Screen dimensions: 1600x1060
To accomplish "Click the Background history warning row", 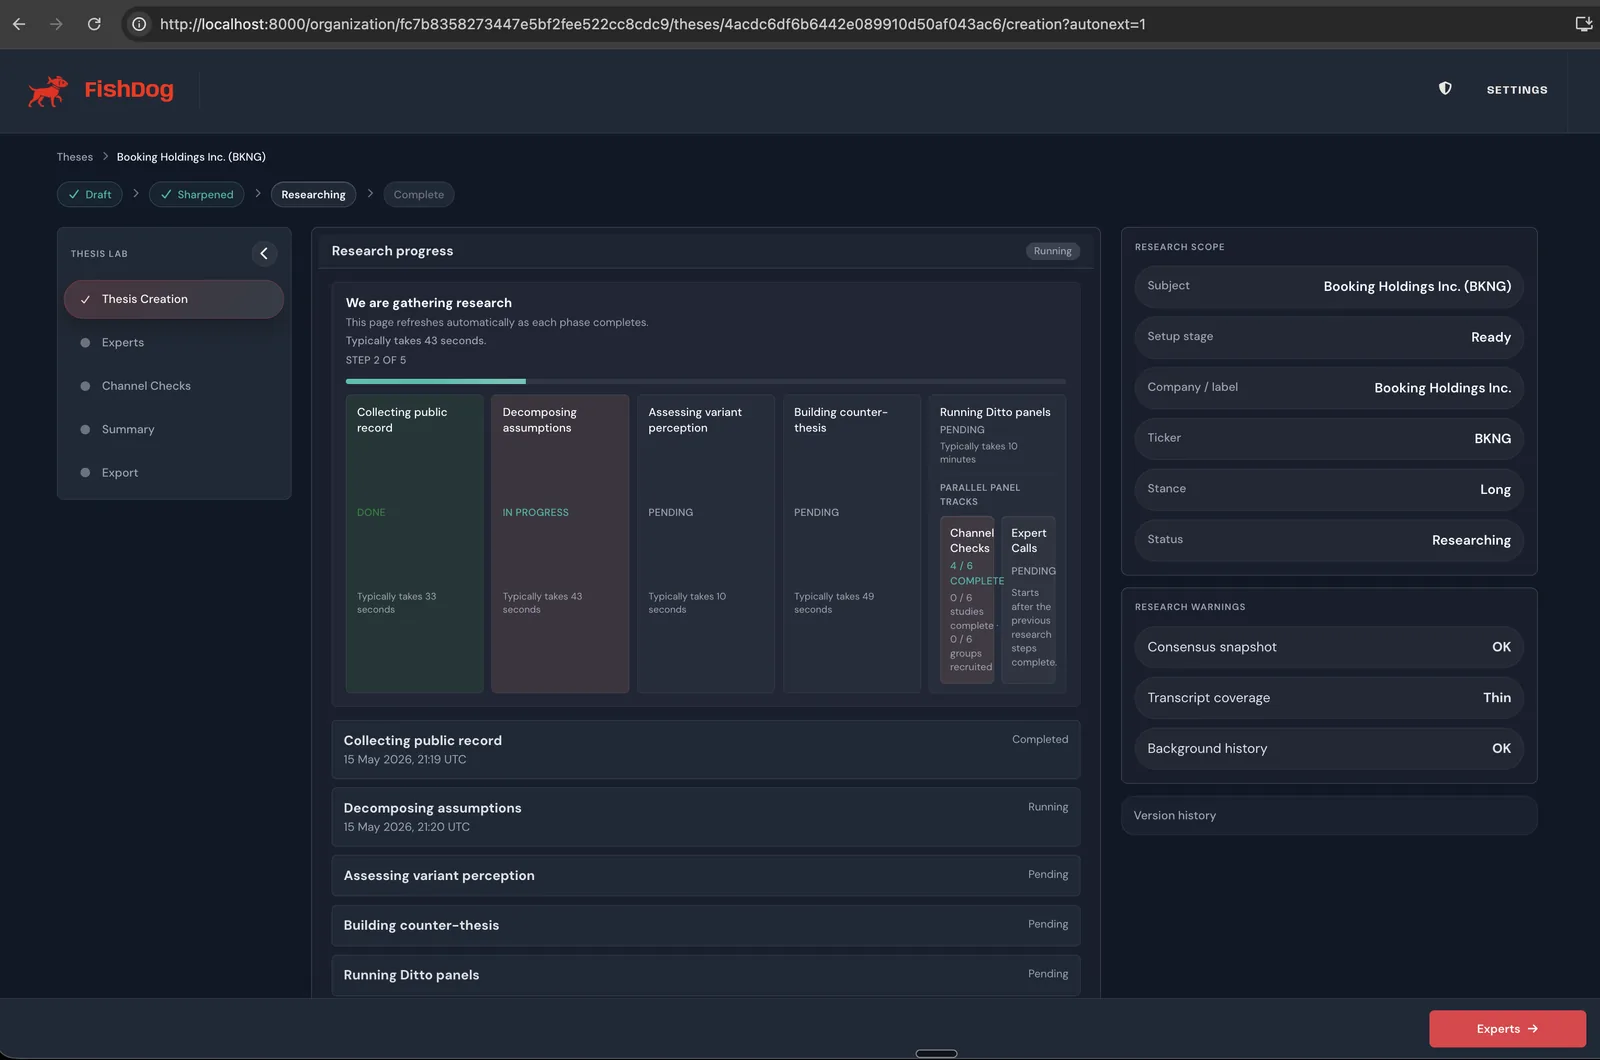I will 1329,749.
